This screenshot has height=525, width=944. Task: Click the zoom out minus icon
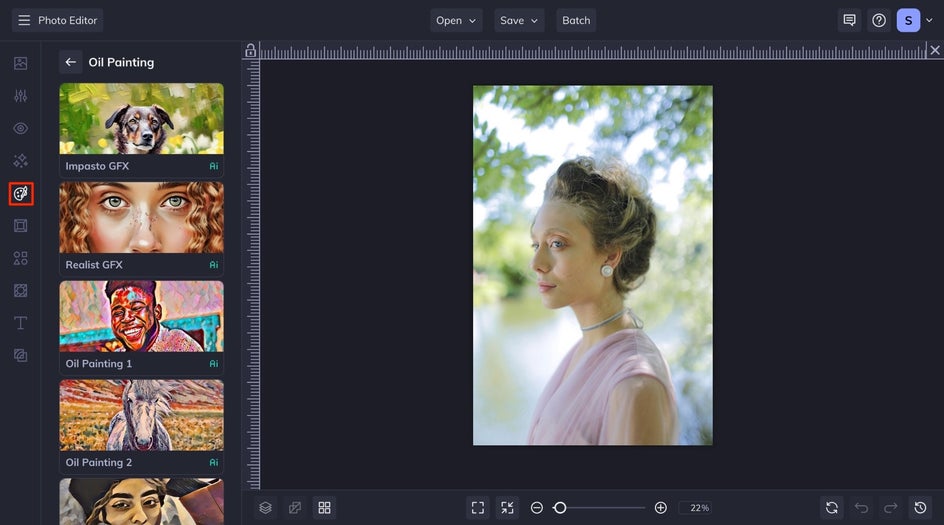click(537, 508)
